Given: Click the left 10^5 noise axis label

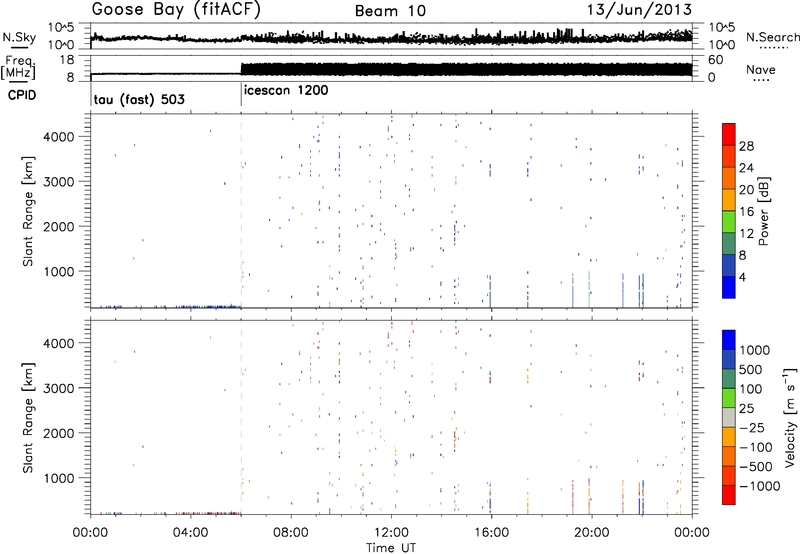Looking at the screenshot, I should (61, 27).
